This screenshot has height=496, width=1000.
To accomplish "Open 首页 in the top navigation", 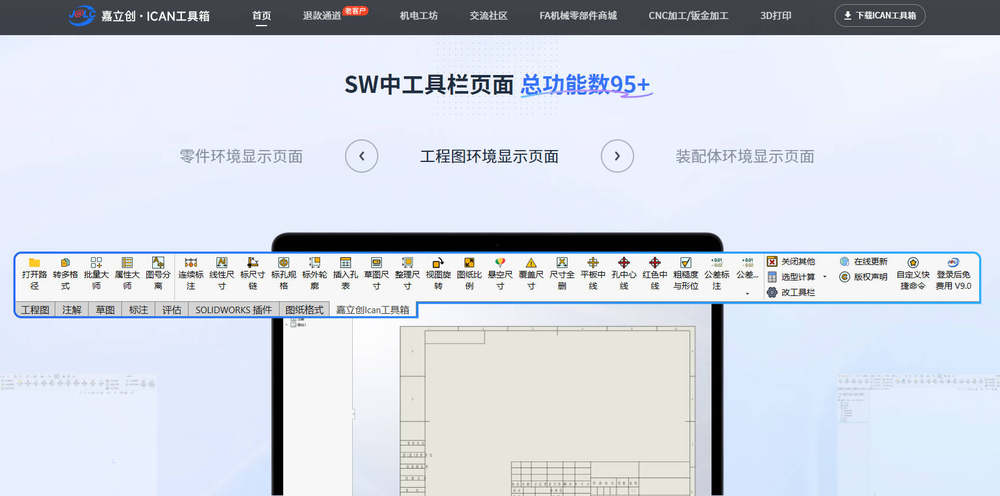I will 261,16.
